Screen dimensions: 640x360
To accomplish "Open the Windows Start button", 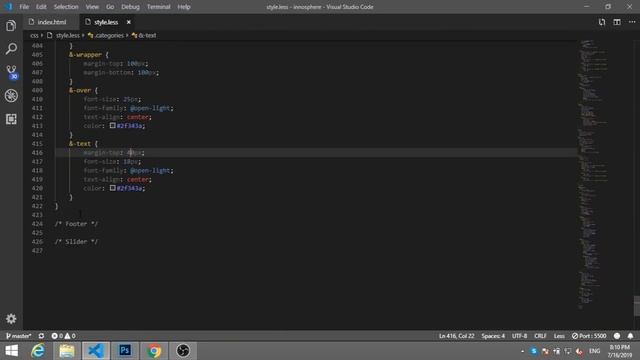I will point(11,351).
